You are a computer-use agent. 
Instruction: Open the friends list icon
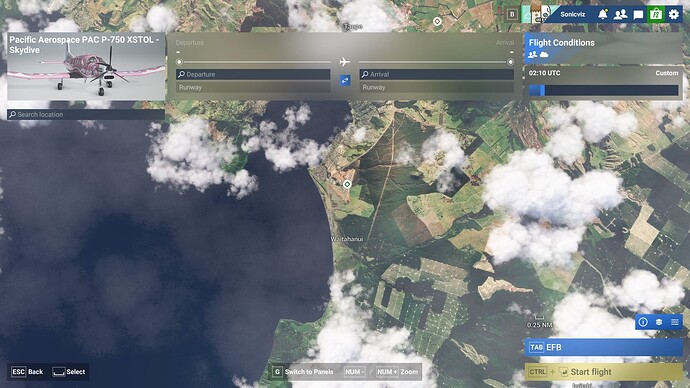(x=620, y=15)
